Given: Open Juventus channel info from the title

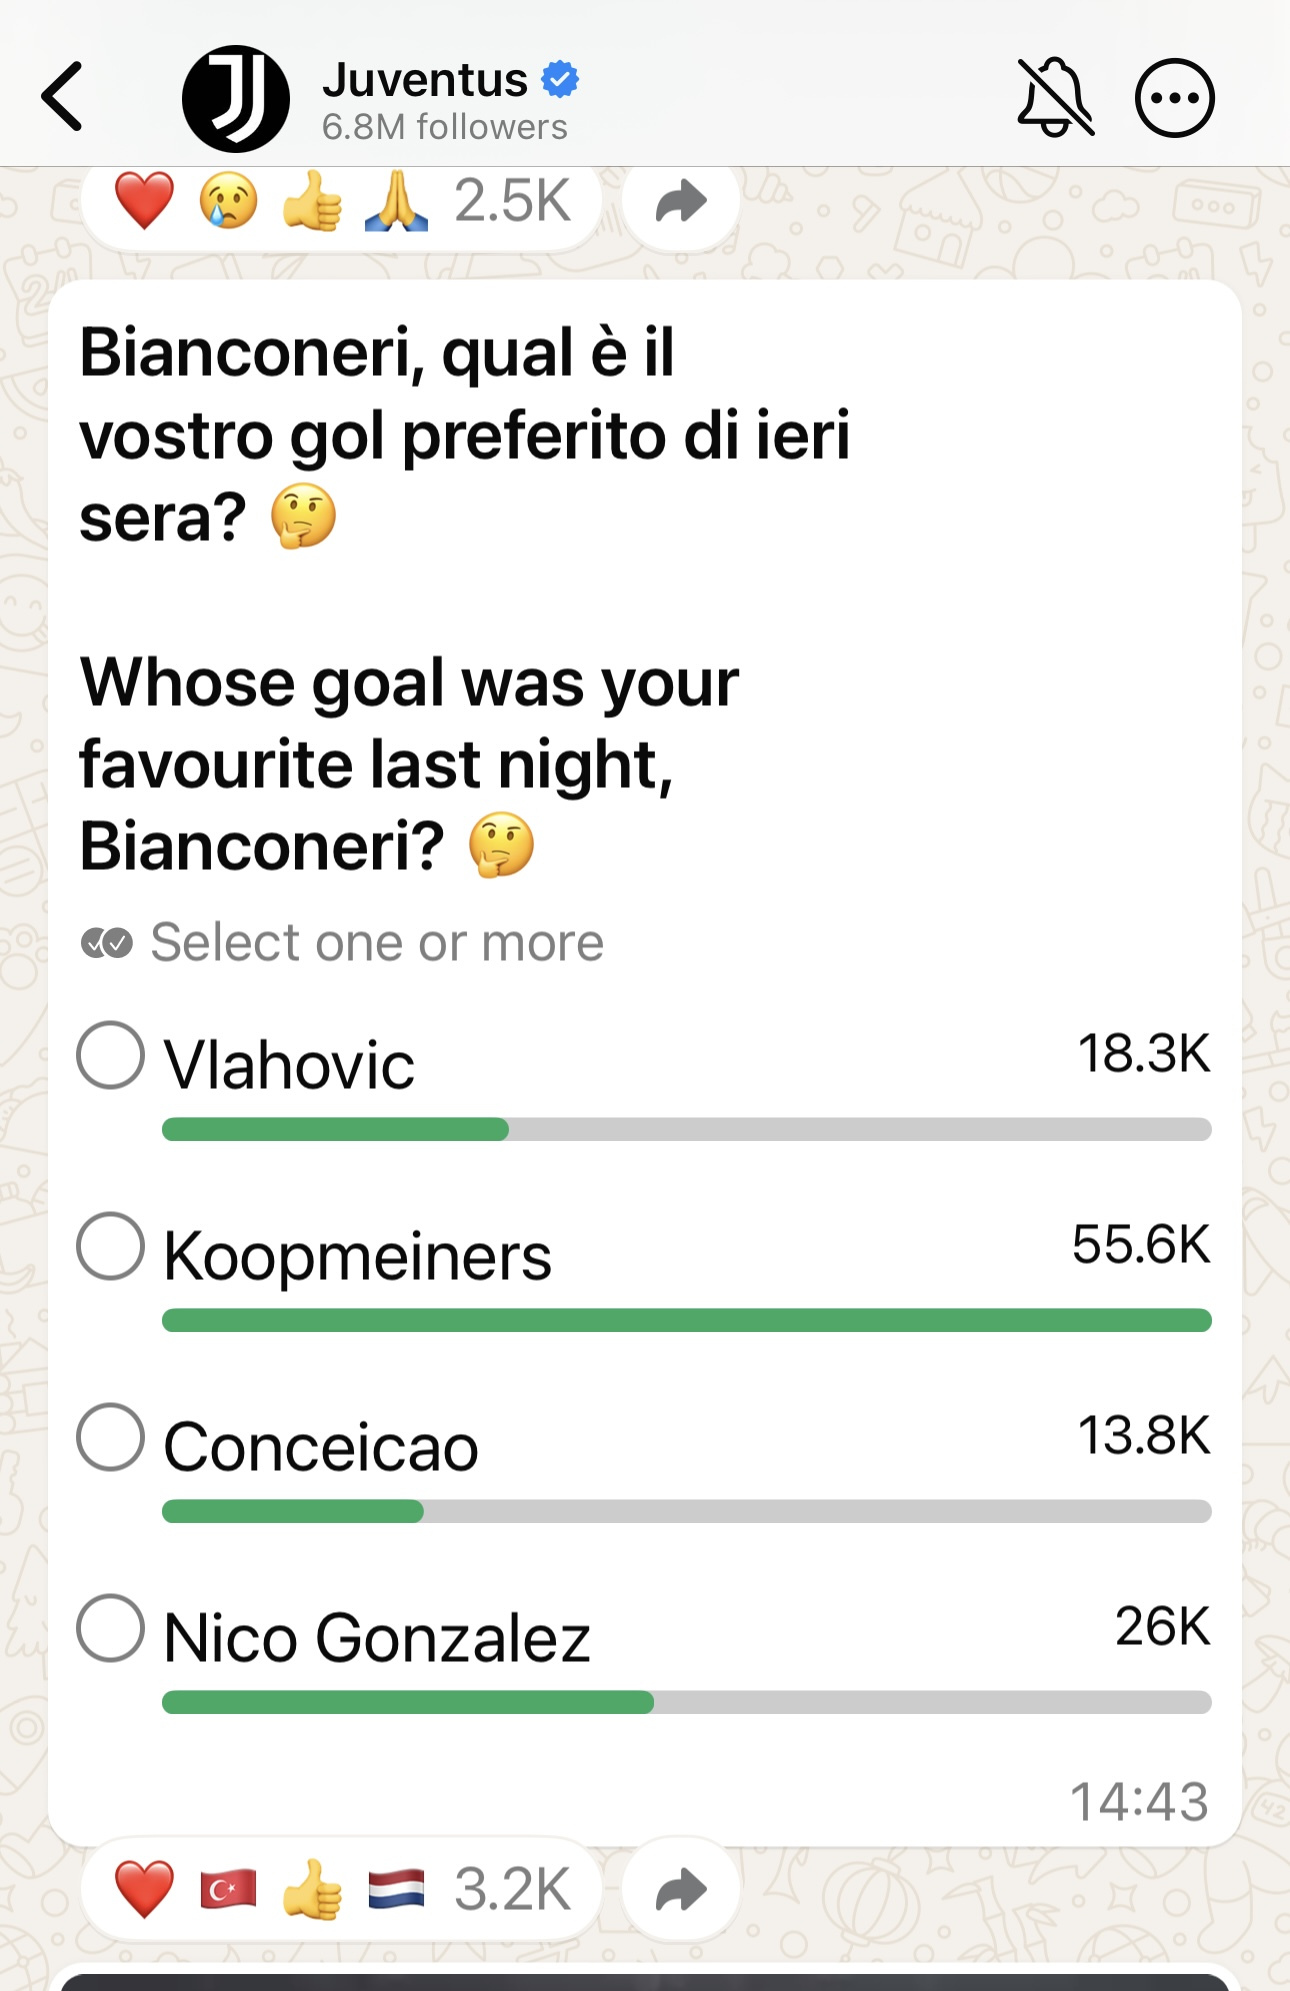Looking at the screenshot, I should (x=424, y=80).
